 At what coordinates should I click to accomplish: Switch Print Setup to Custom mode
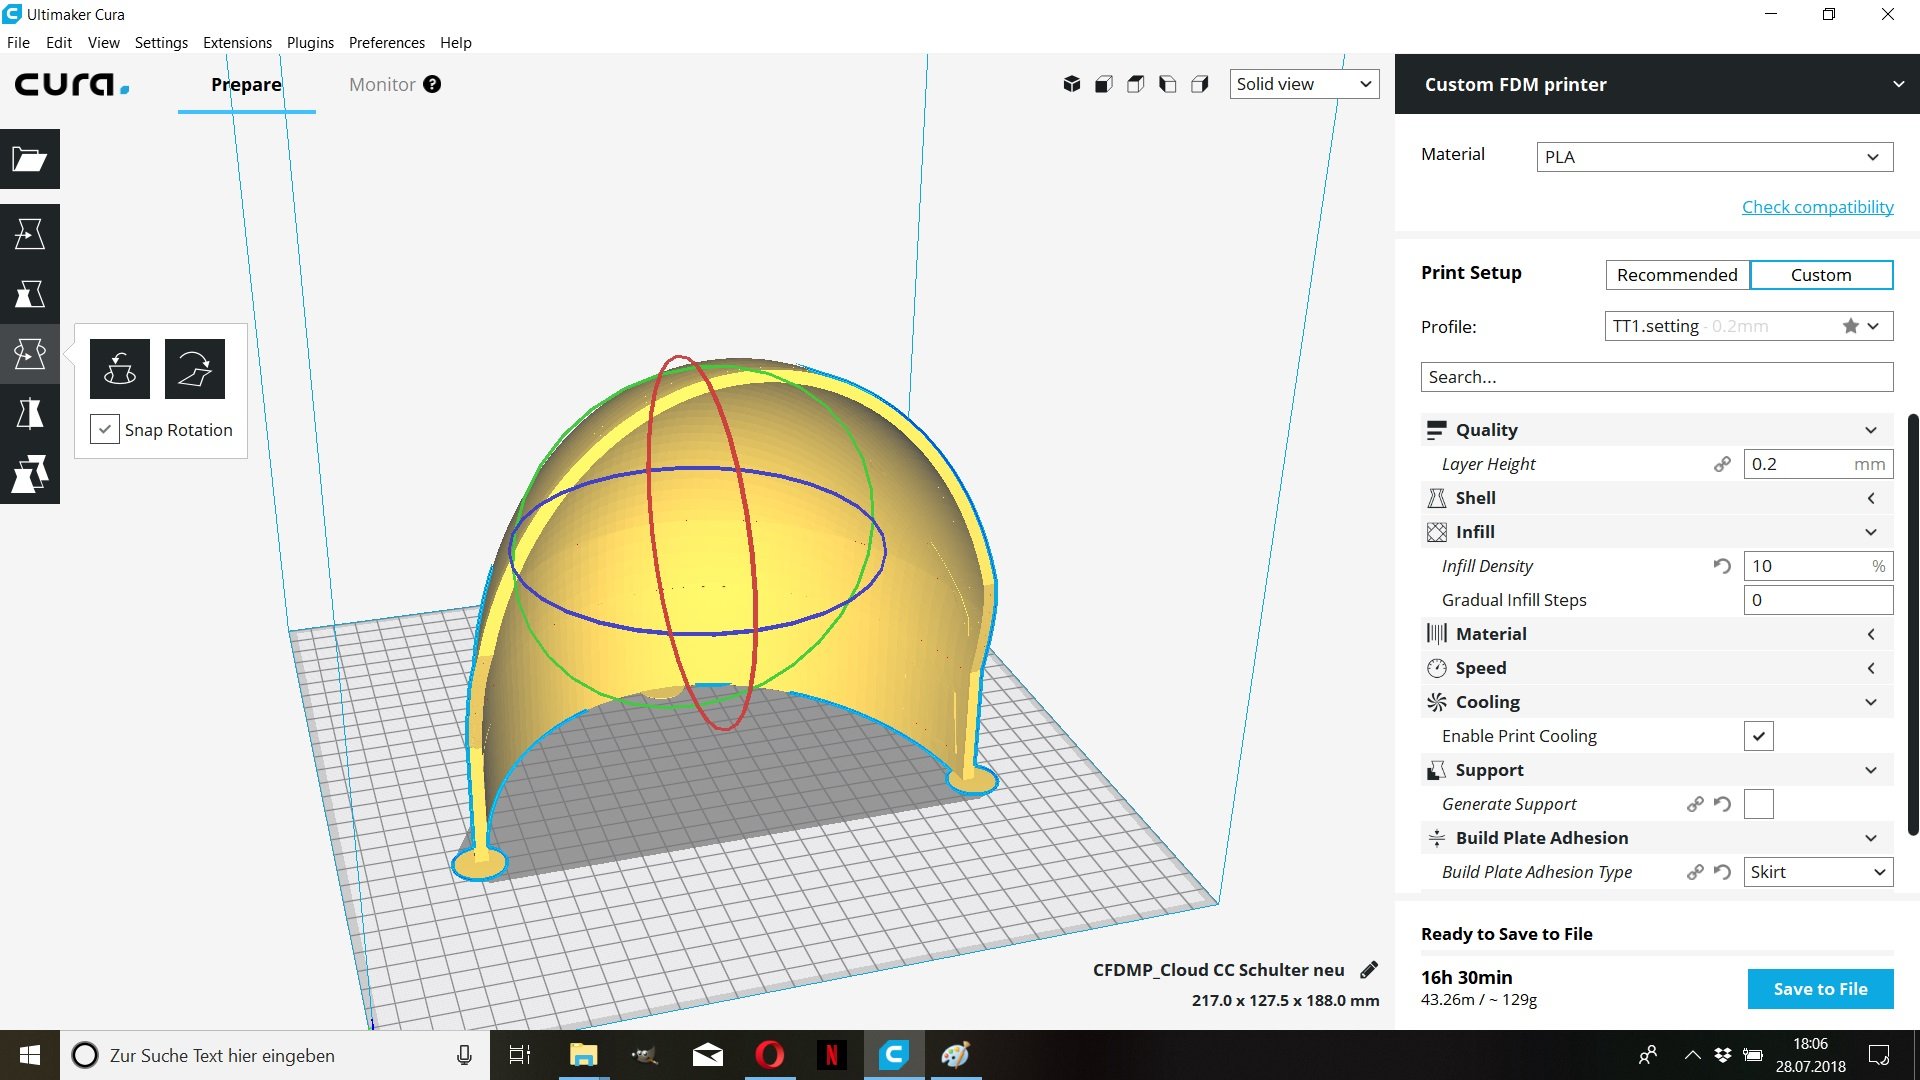click(1821, 275)
